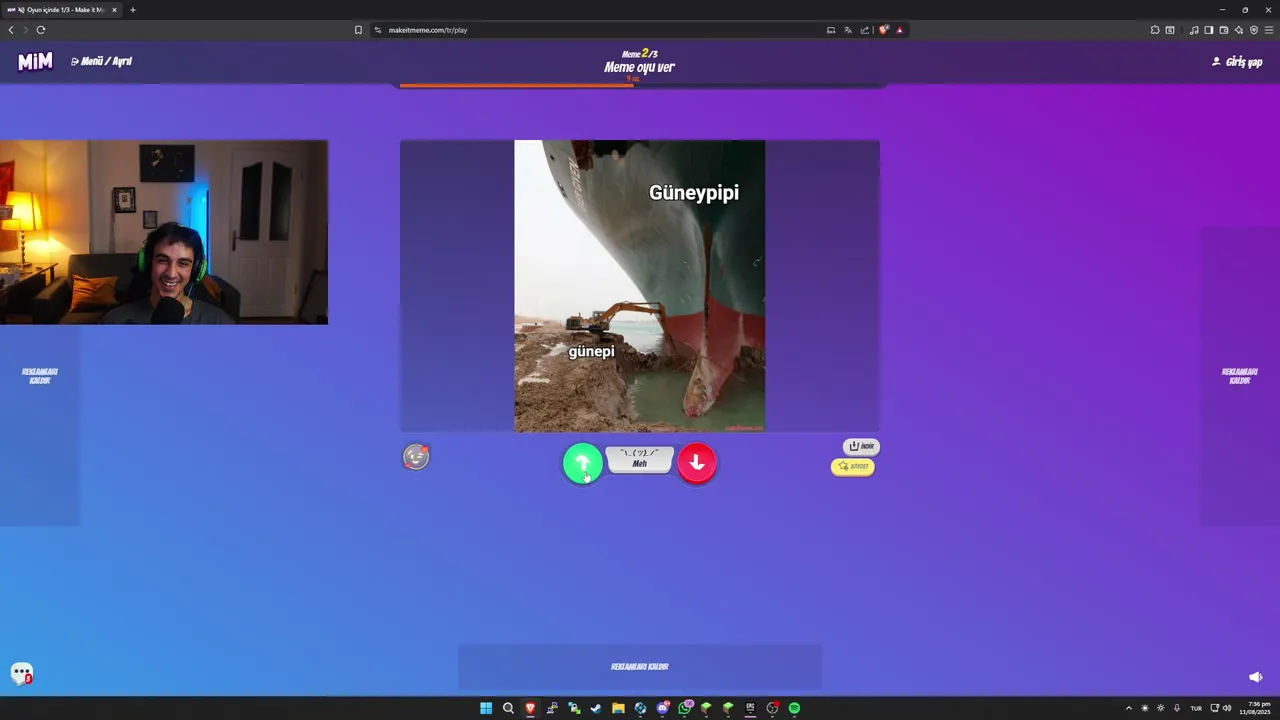The image size is (1280, 720).
Task: Open Steam from the taskbar
Action: tap(596, 708)
